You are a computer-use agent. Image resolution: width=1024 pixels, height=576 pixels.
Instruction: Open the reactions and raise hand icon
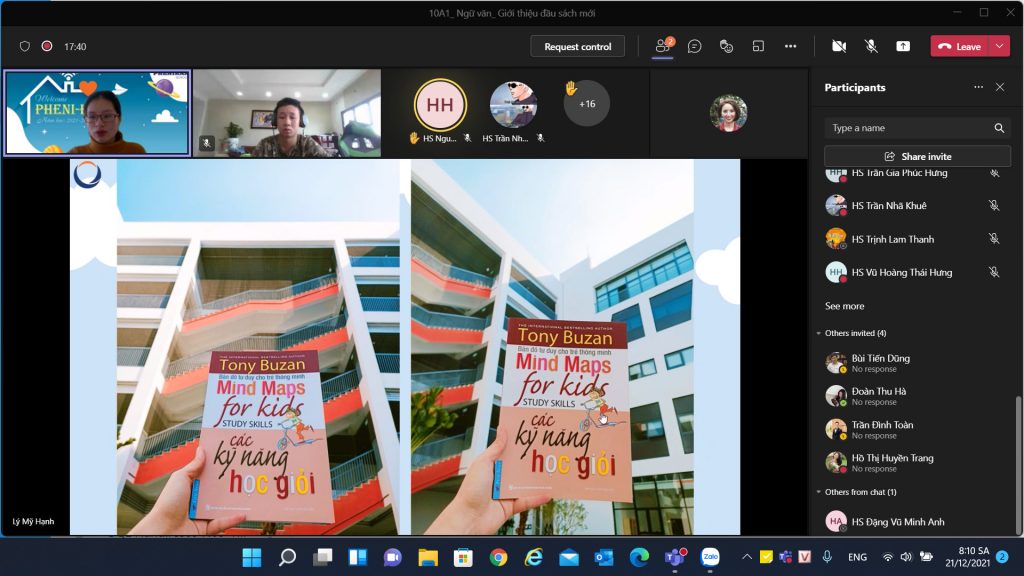tap(726, 46)
